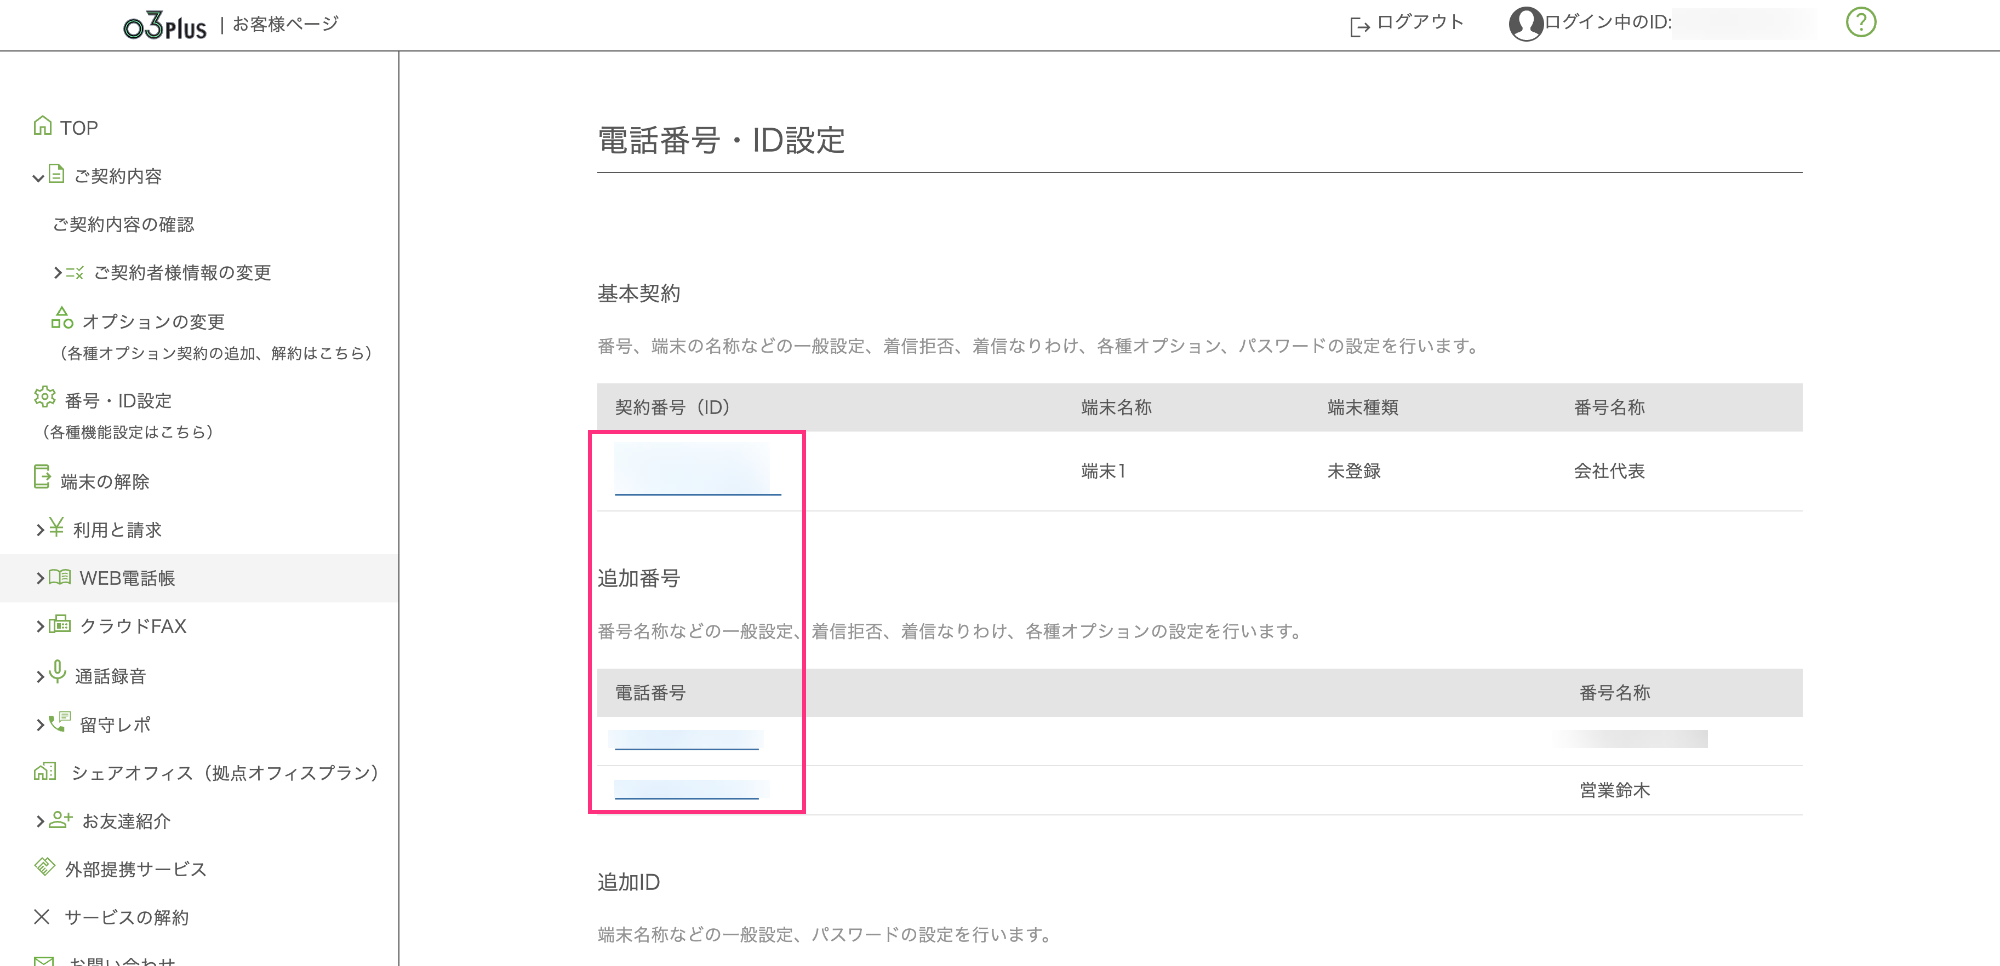Click the ¥ icon beside 利用と請求

[x=55, y=529]
